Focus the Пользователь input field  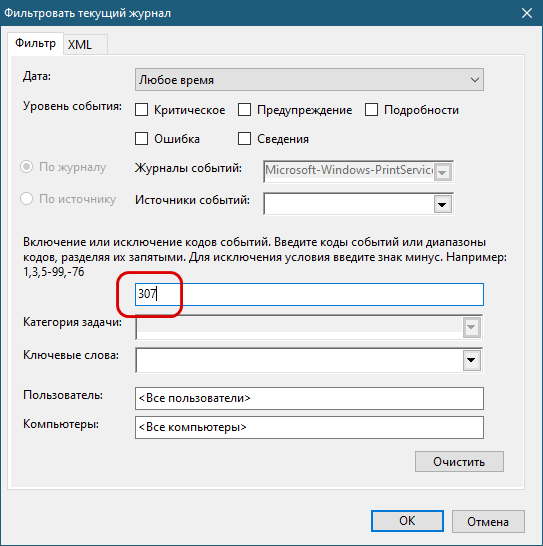(309, 398)
